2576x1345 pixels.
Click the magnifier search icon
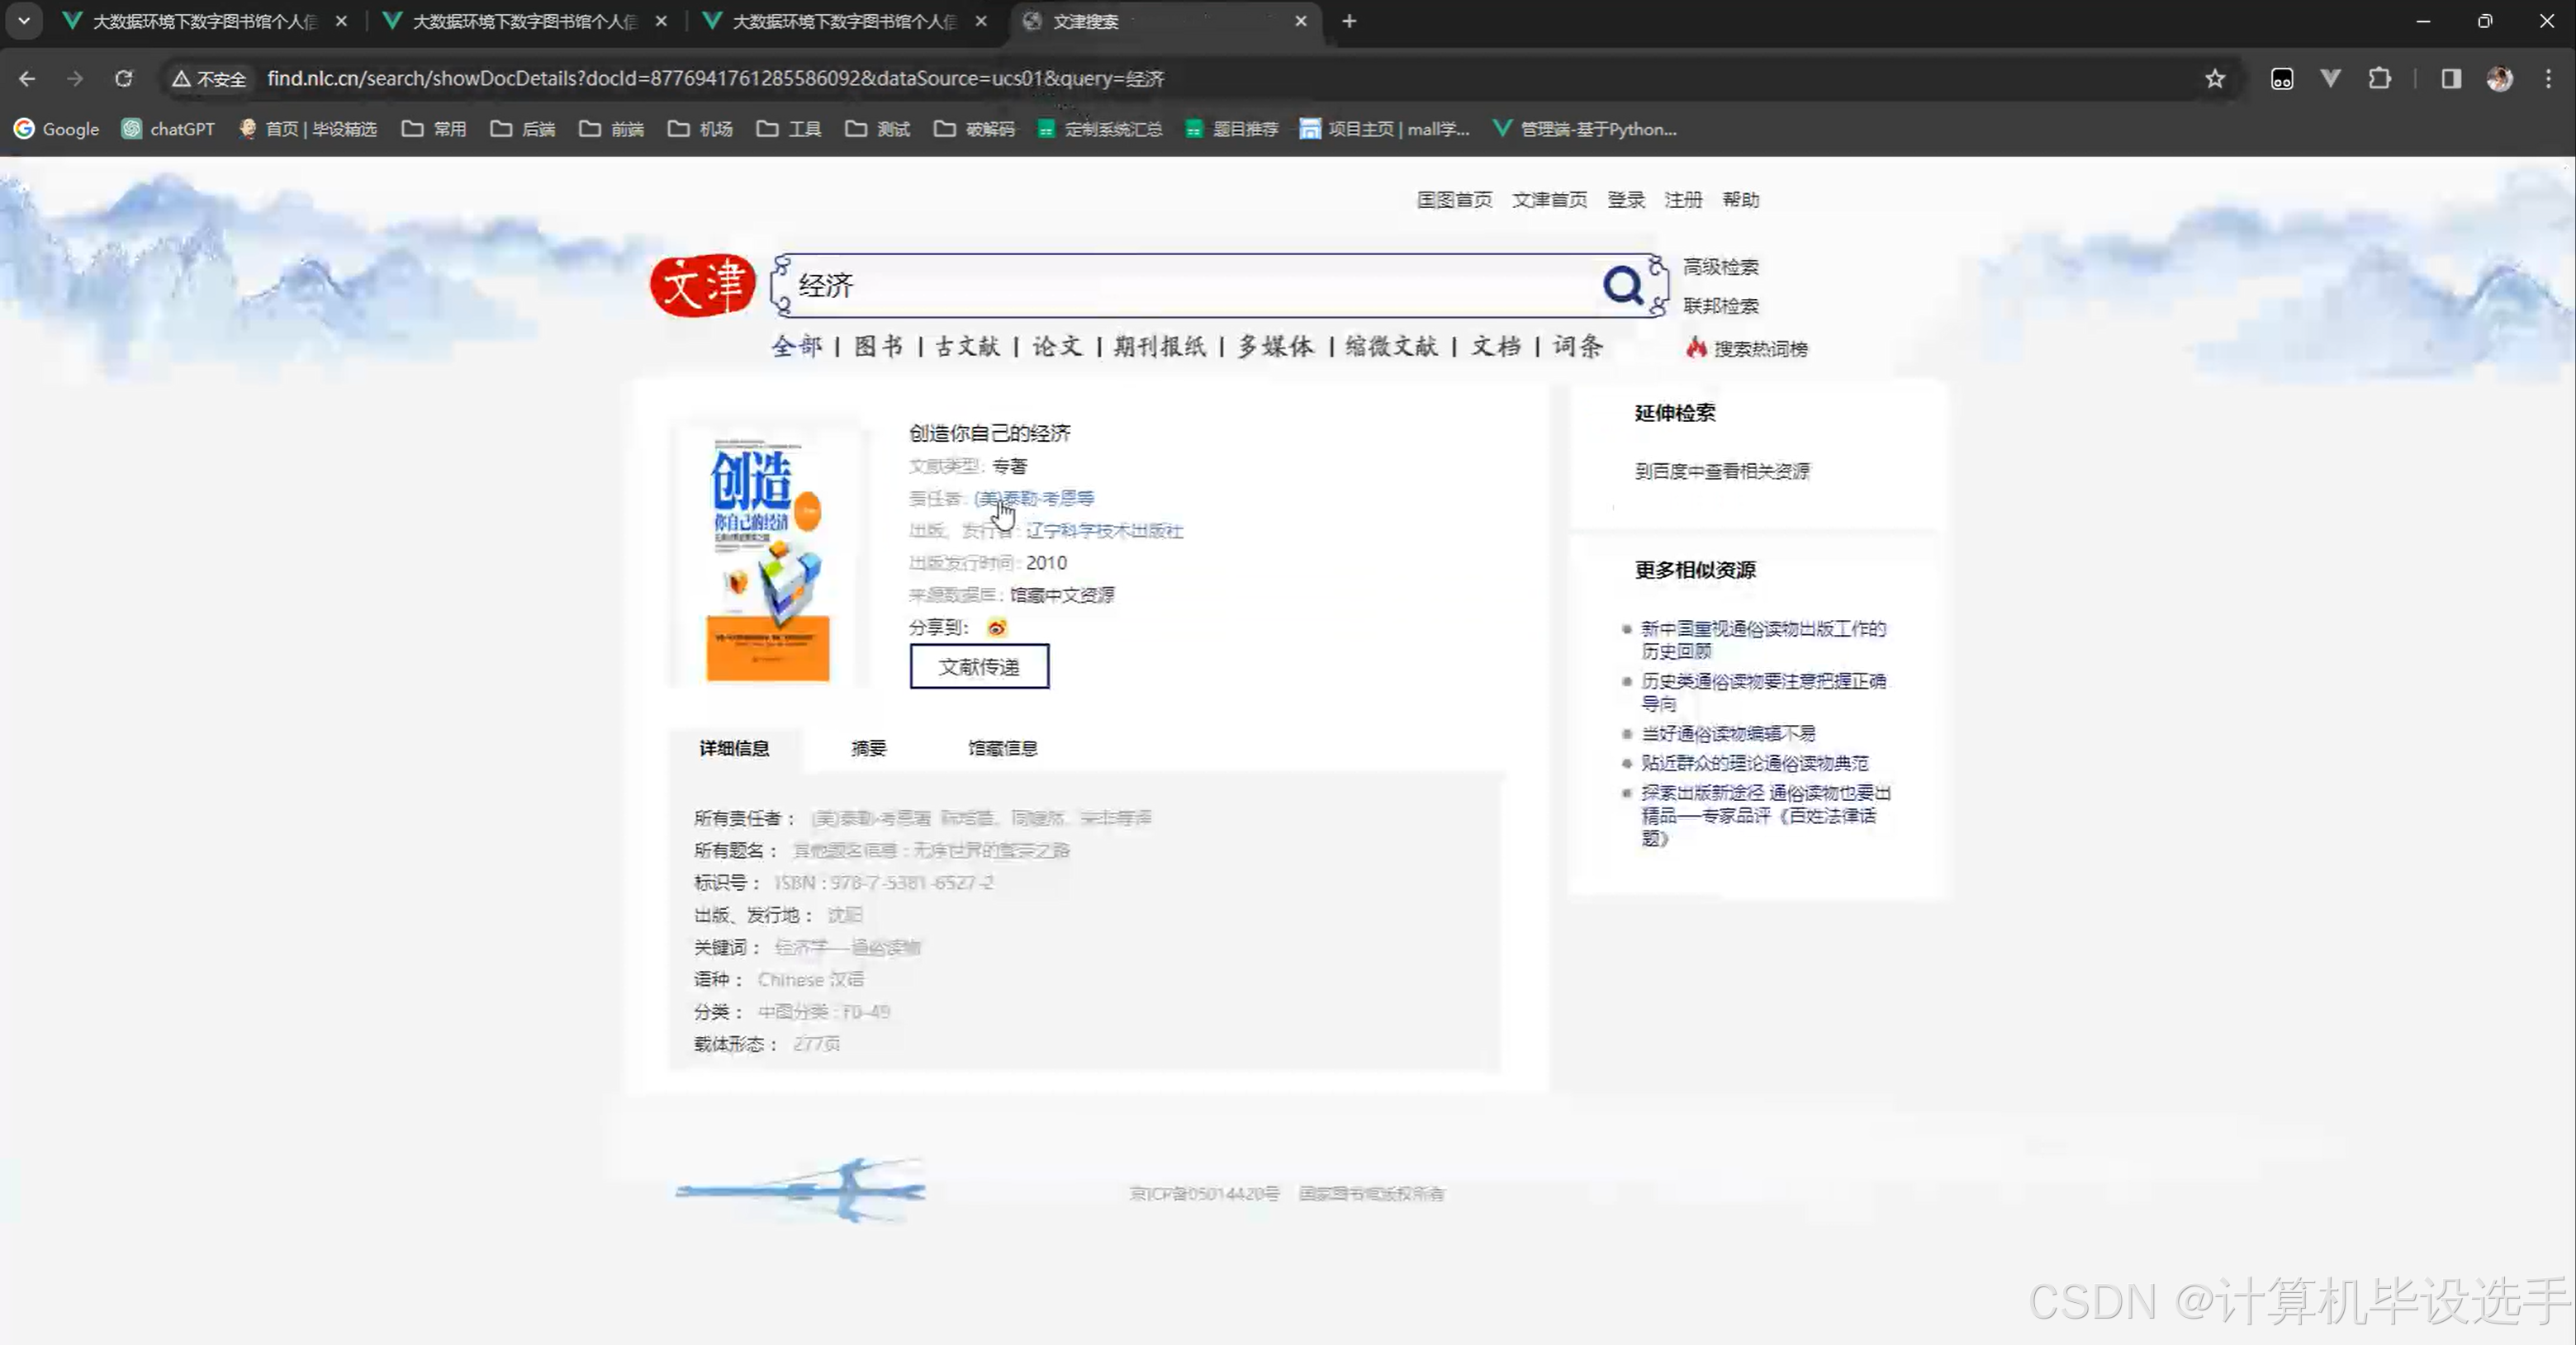tap(1622, 286)
